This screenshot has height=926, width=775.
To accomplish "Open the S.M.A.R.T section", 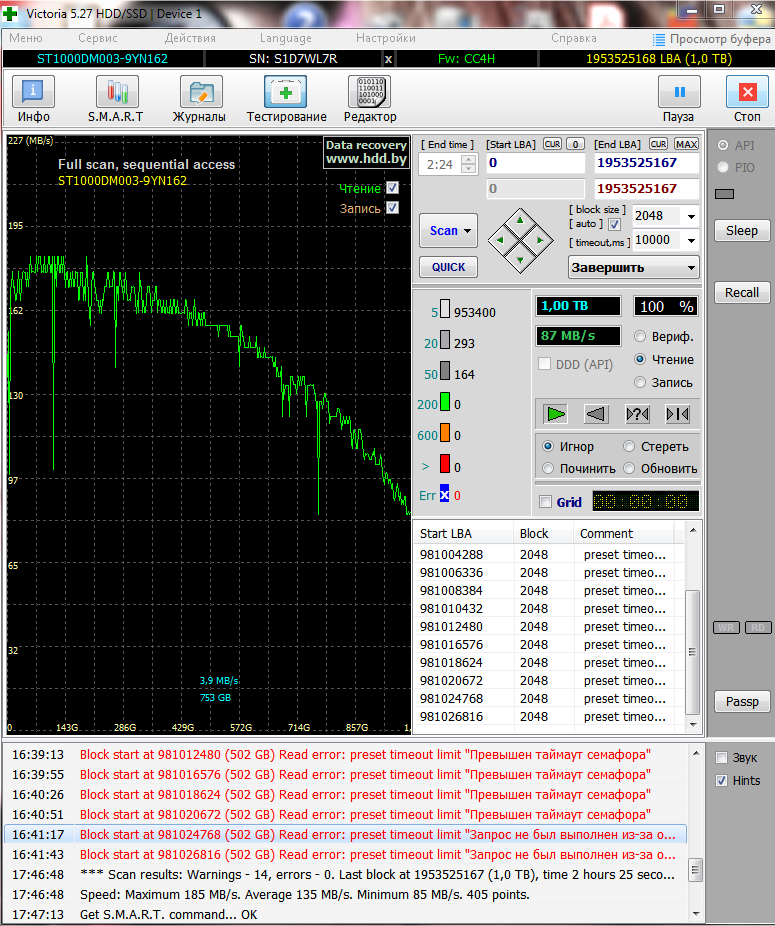I will coord(116,98).
